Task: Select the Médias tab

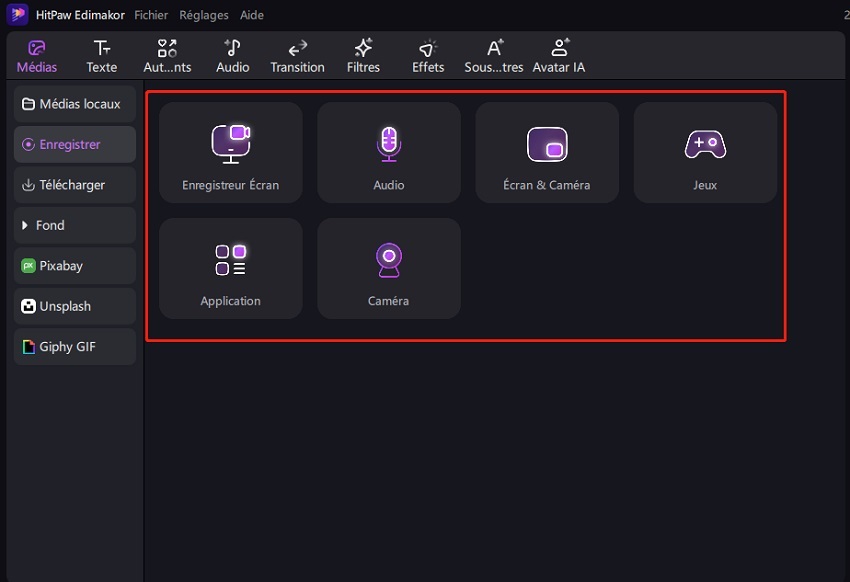Action: [x=37, y=56]
